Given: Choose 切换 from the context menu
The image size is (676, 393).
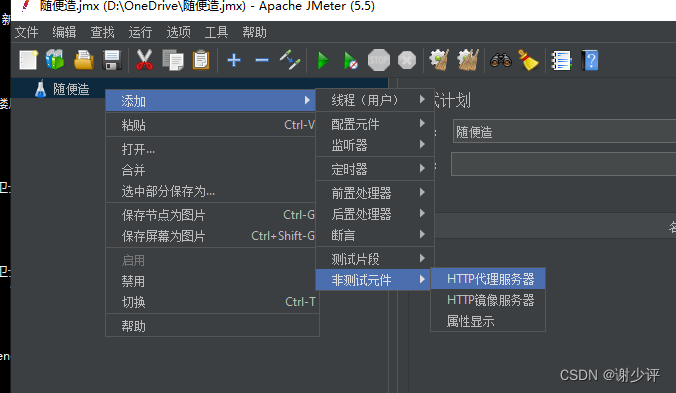Looking at the screenshot, I should pos(211,302).
